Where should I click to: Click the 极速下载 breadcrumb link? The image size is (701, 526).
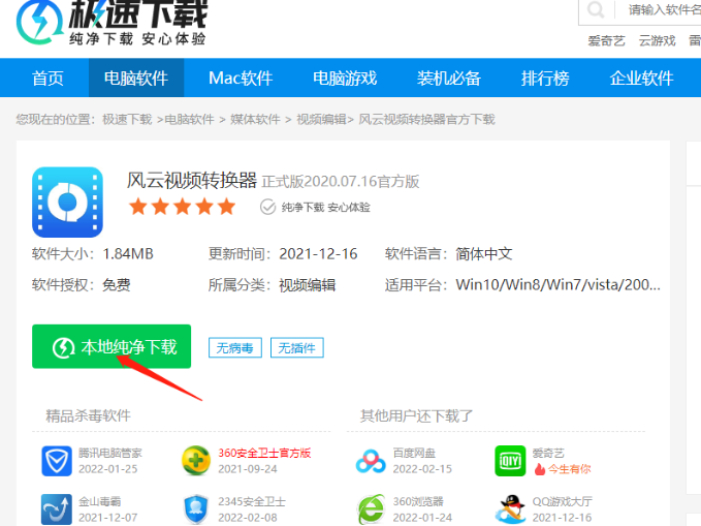(x=127, y=119)
